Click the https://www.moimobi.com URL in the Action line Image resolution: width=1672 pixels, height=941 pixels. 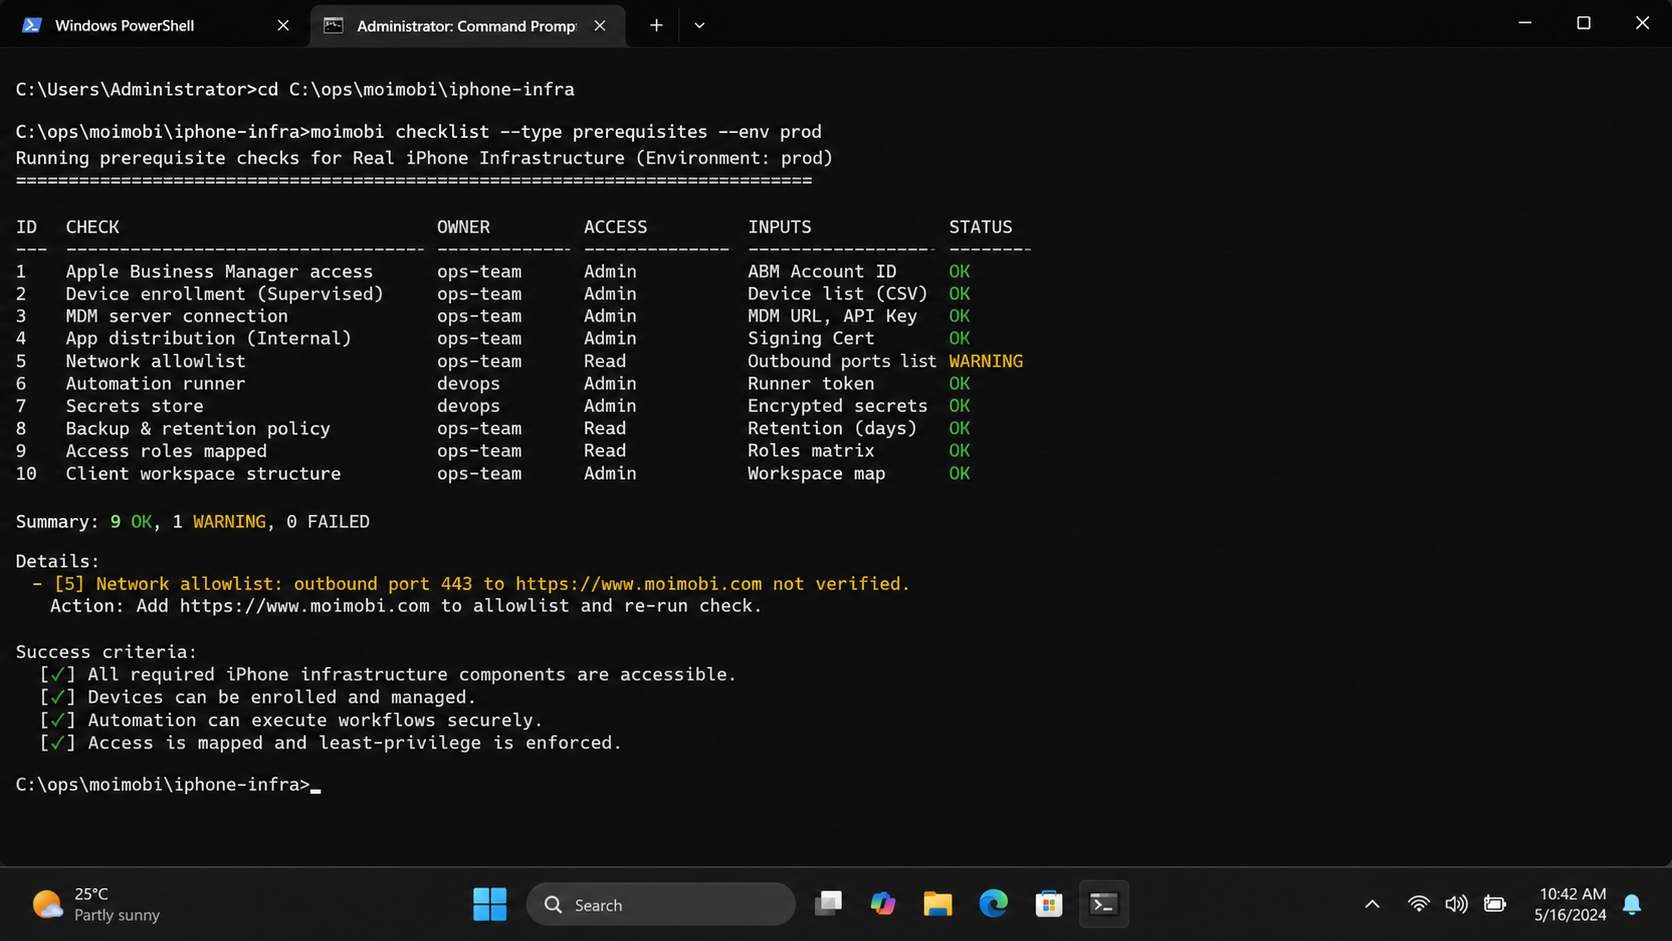pos(305,606)
